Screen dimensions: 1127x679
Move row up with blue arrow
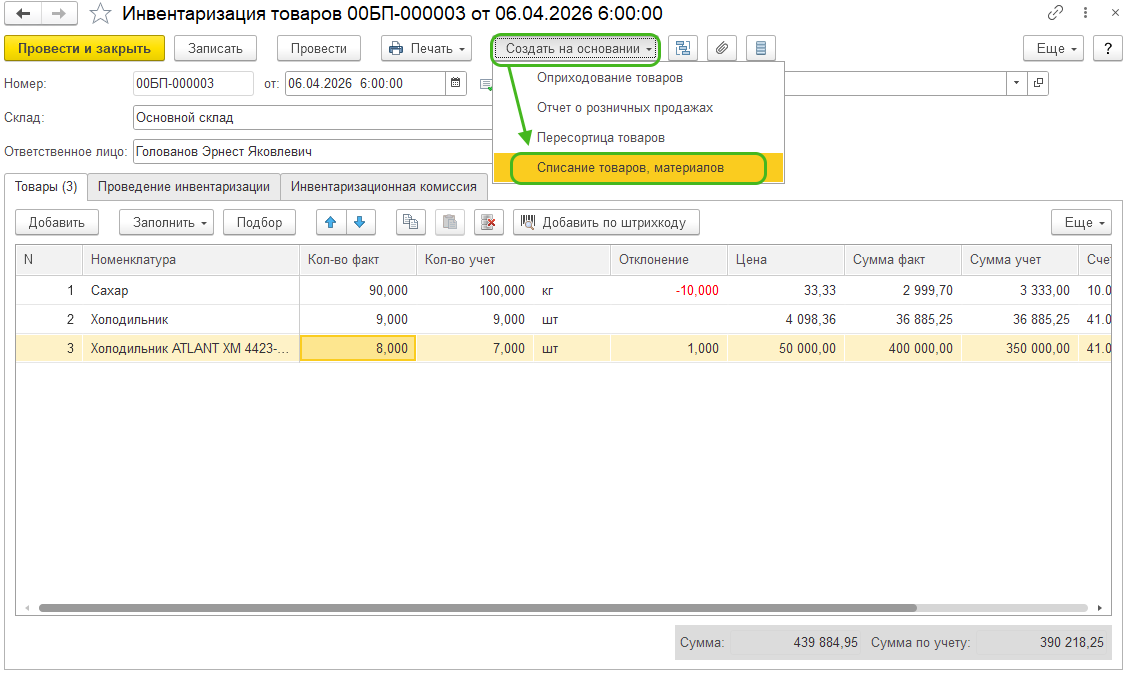pos(331,222)
